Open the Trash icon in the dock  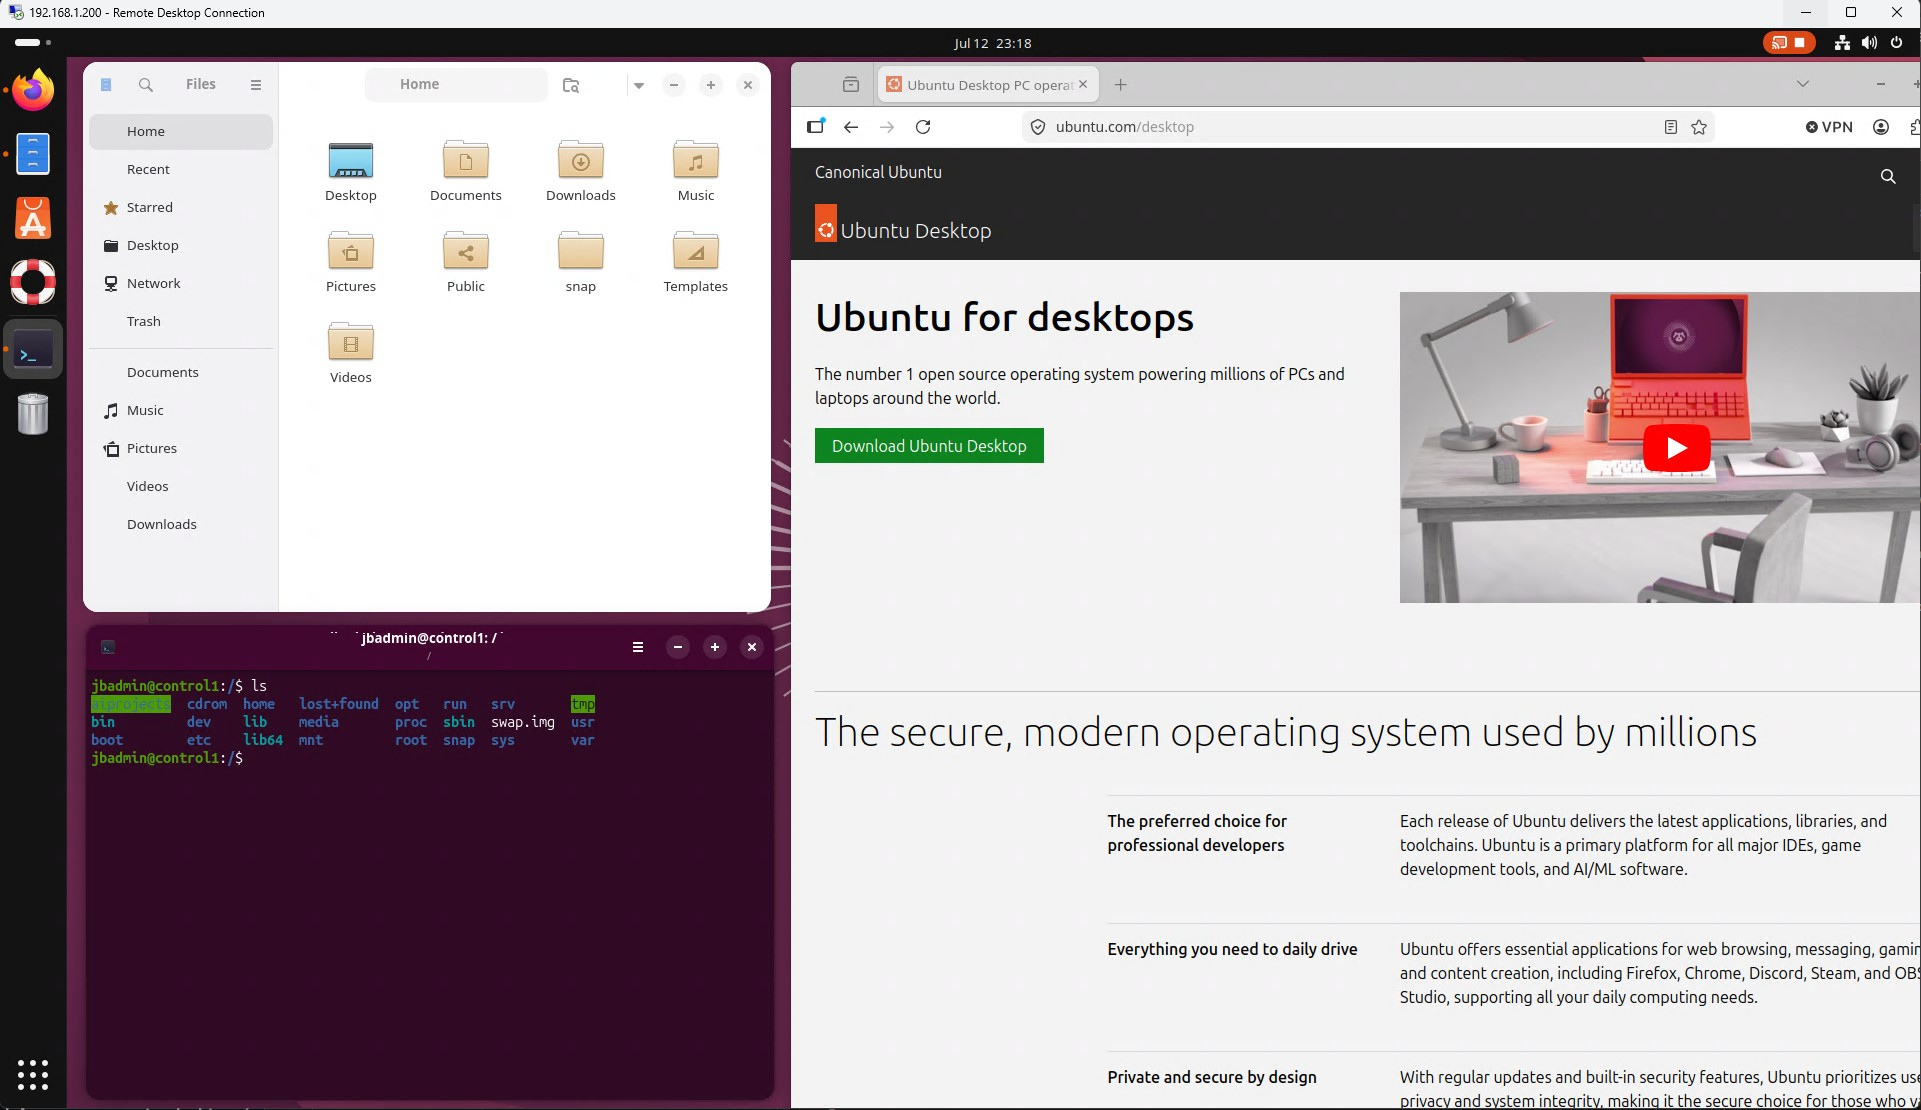(33, 414)
